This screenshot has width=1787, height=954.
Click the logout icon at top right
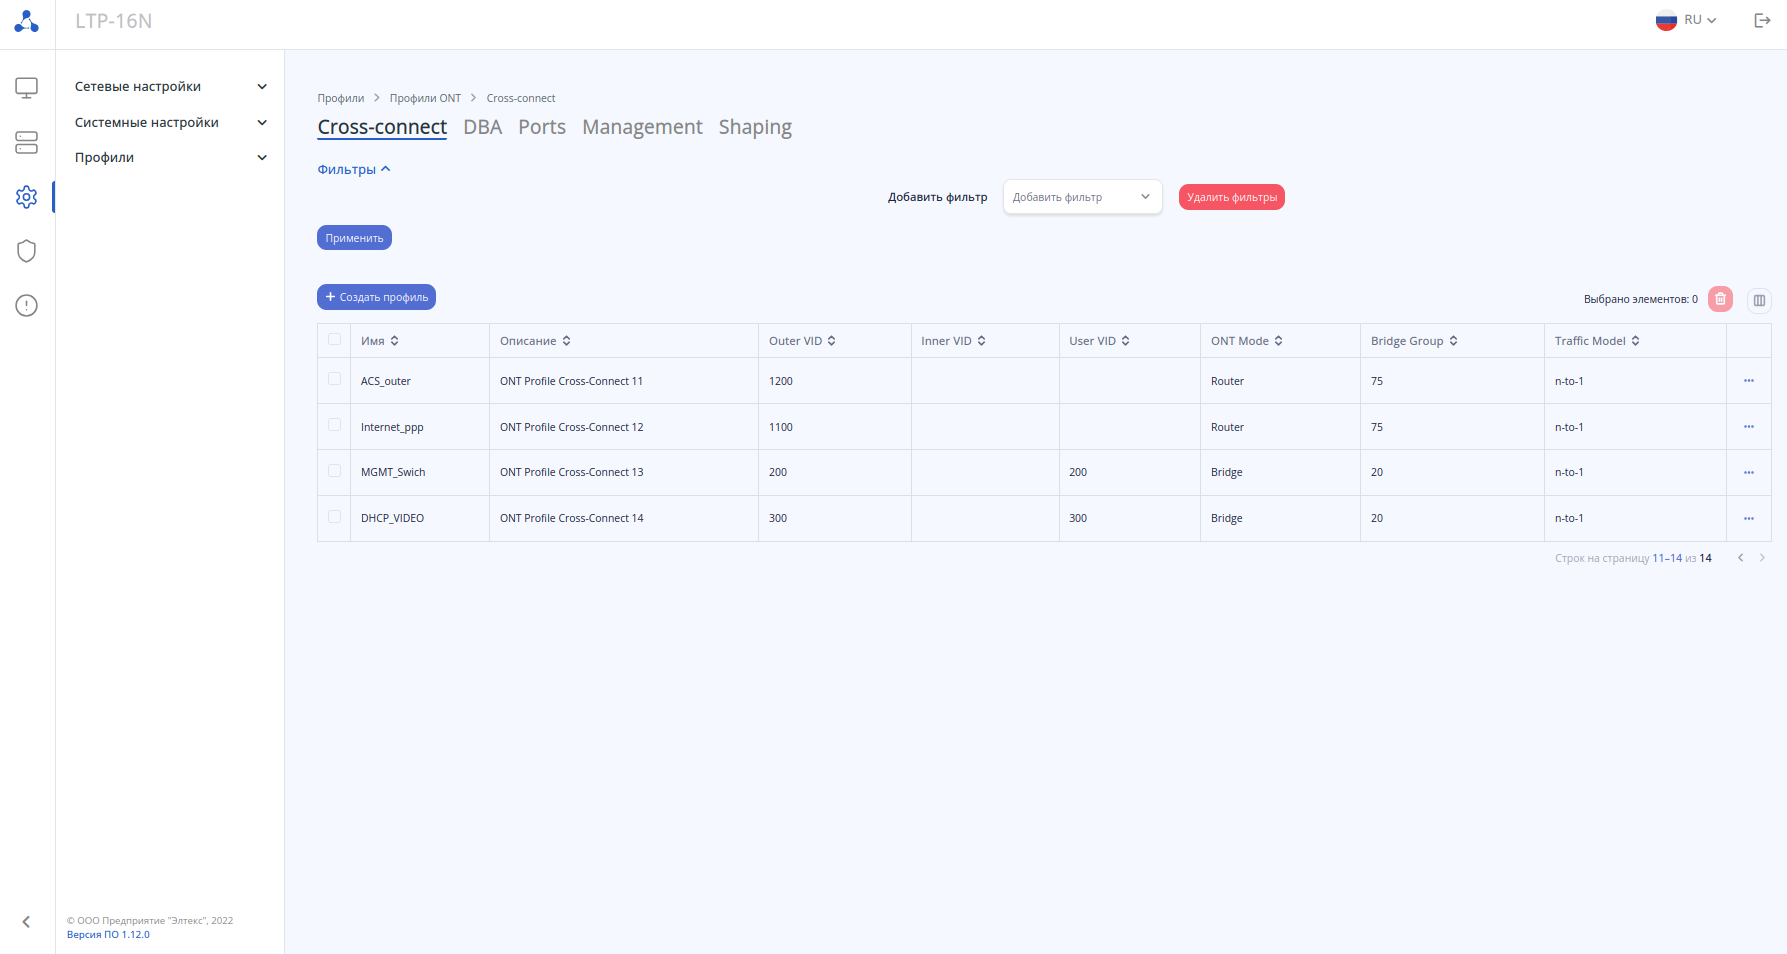click(x=1762, y=20)
